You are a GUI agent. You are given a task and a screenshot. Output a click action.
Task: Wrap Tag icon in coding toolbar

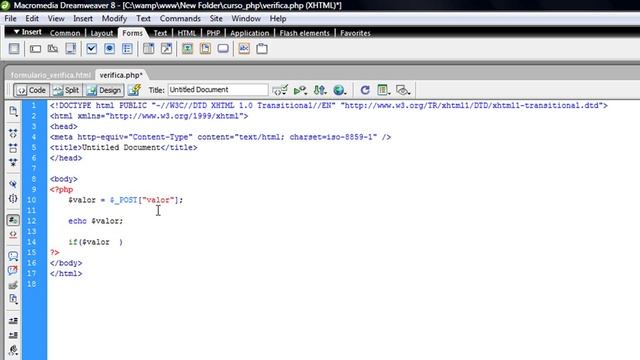click(x=13, y=285)
